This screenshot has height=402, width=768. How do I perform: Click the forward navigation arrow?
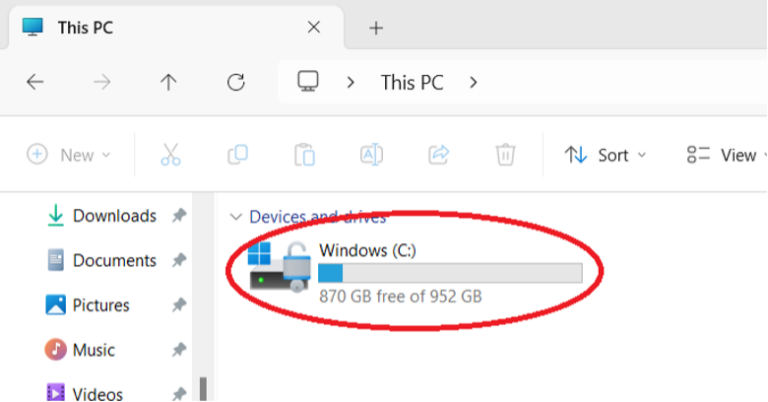[102, 82]
